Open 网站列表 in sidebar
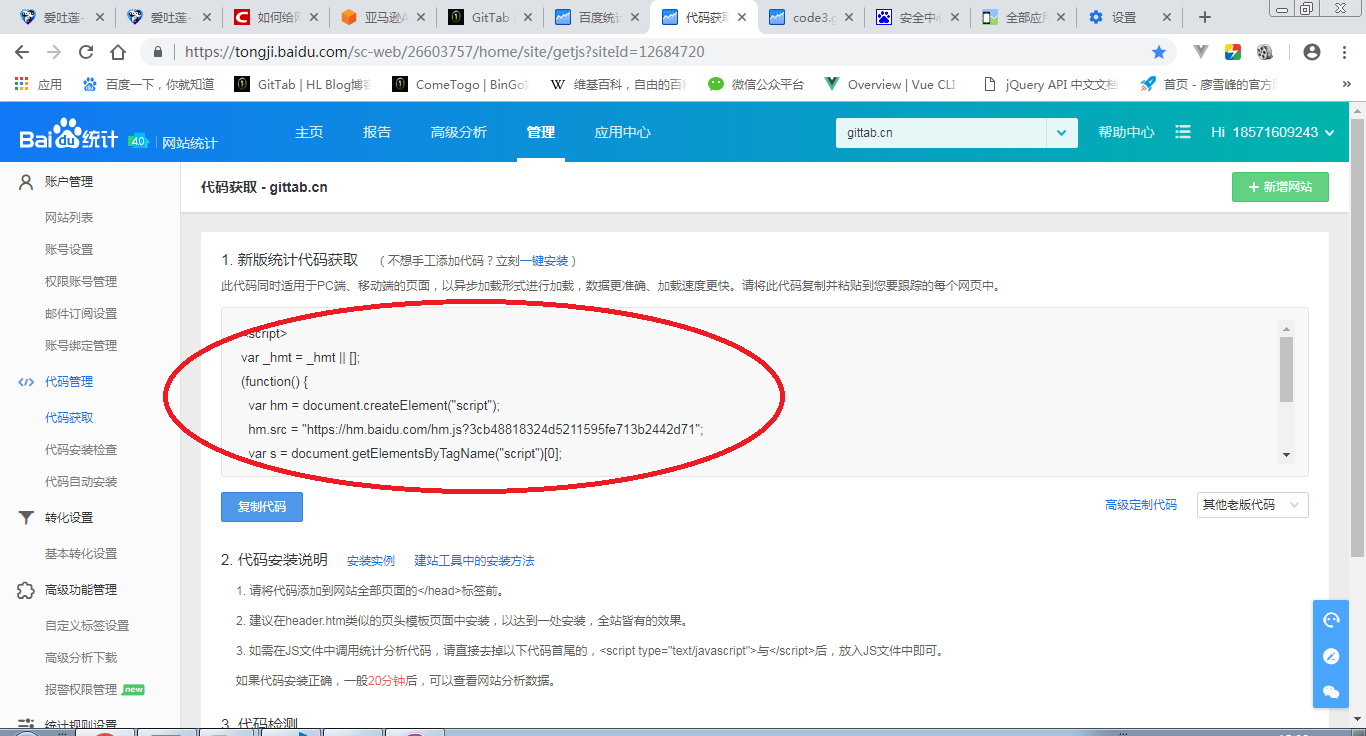This screenshot has height=736, width=1366. (69, 217)
